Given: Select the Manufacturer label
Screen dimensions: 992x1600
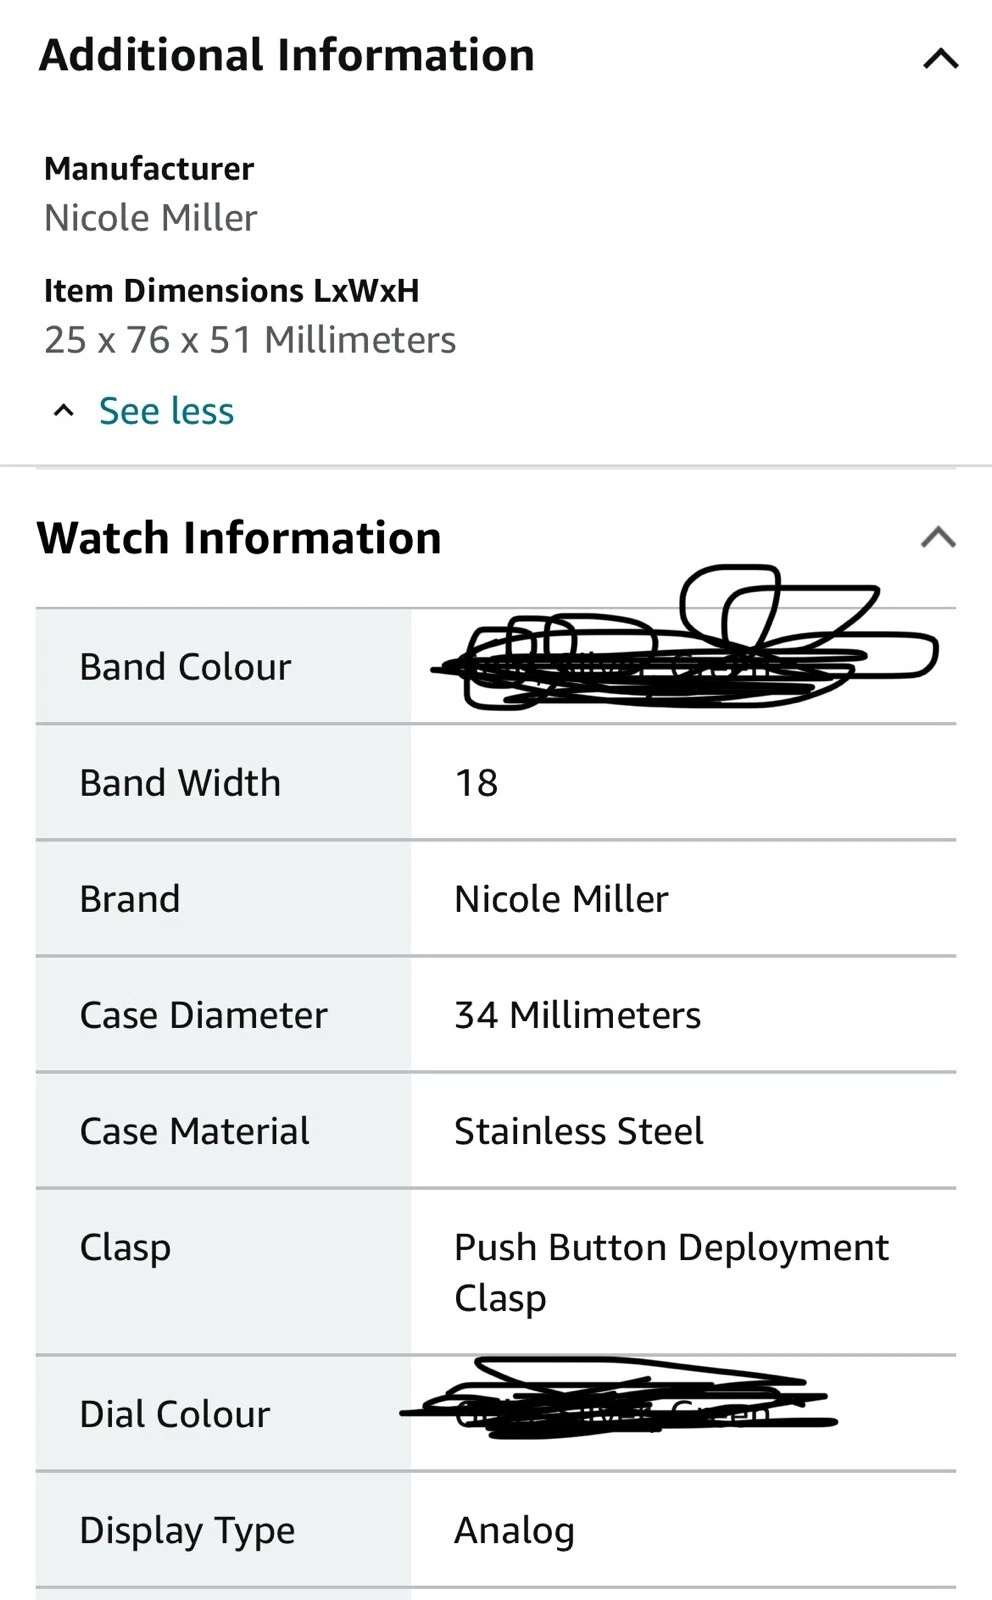Looking at the screenshot, I should click(149, 168).
